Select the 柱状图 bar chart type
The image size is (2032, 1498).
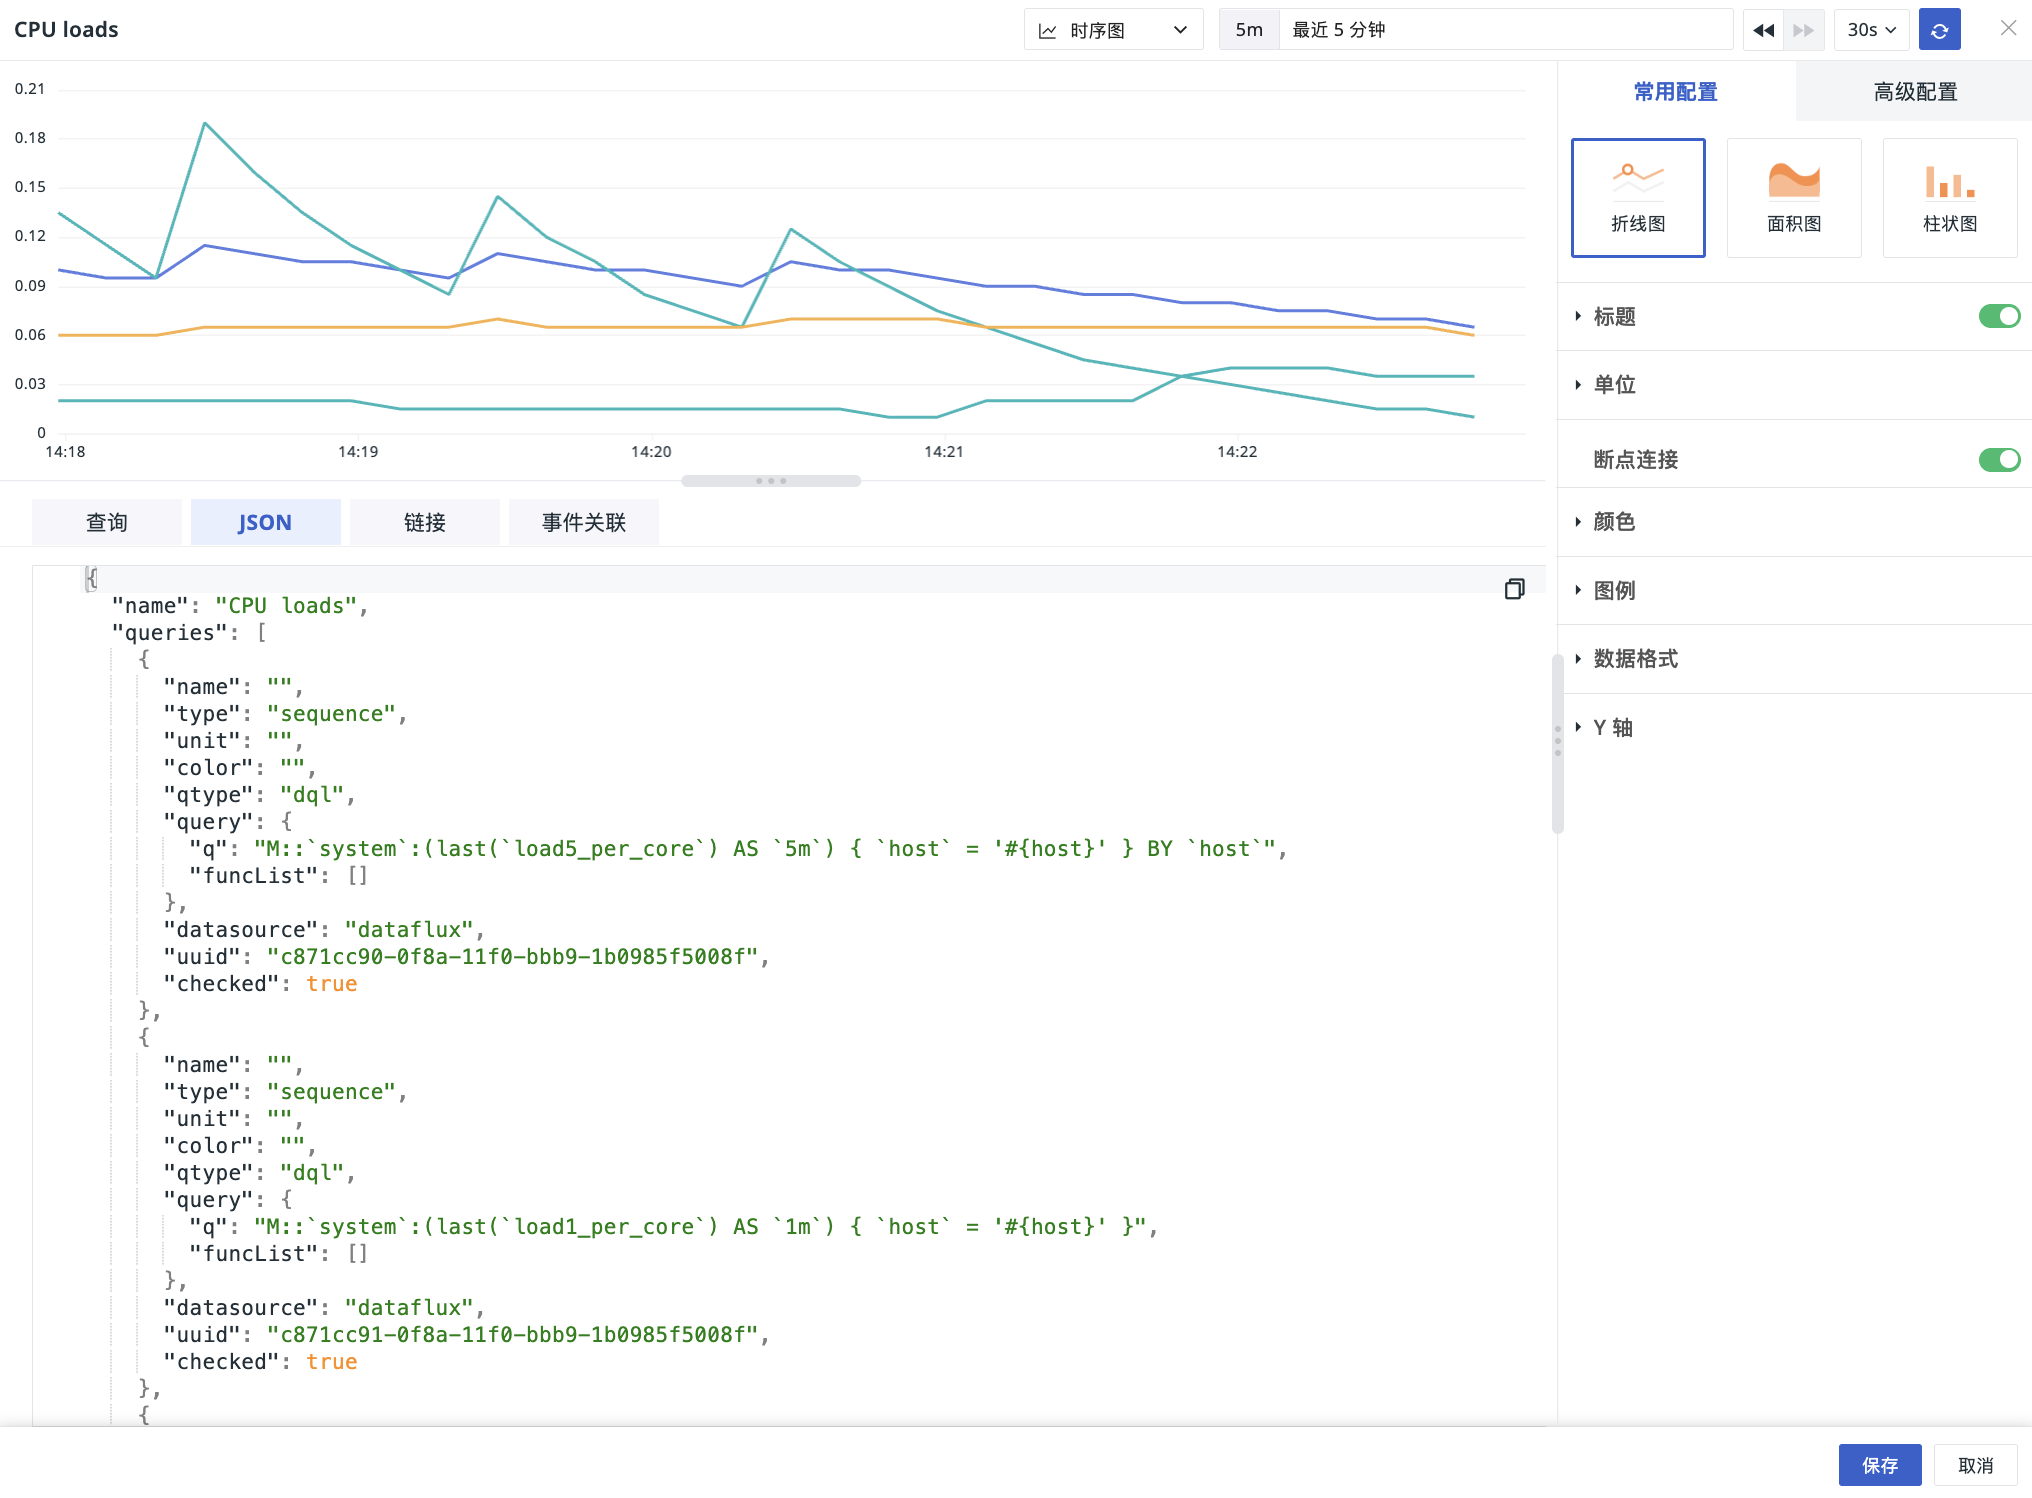click(x=1950, y=198)
